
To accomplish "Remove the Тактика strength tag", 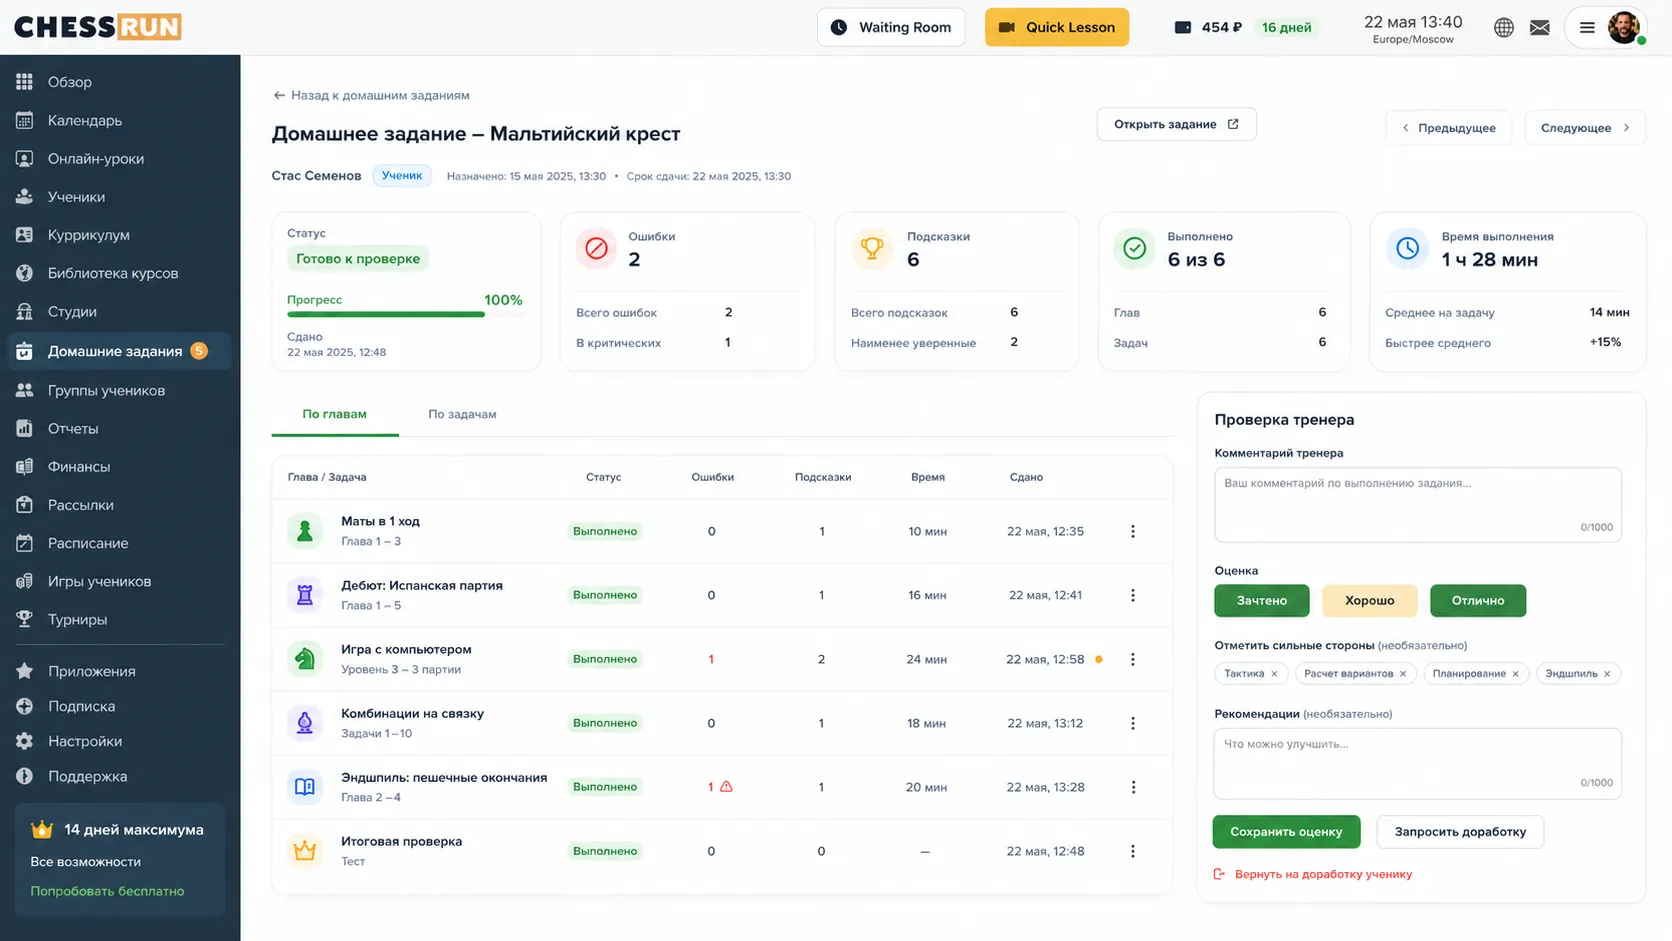I will [1274, 674].
